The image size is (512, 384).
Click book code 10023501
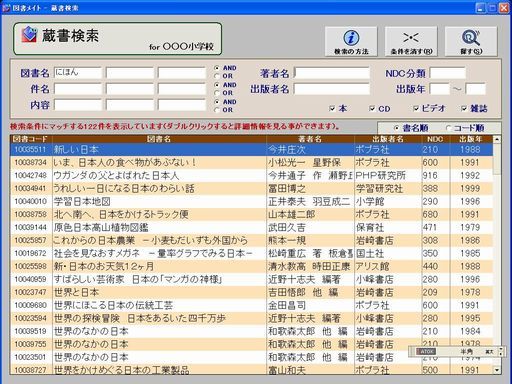[30, 357]
